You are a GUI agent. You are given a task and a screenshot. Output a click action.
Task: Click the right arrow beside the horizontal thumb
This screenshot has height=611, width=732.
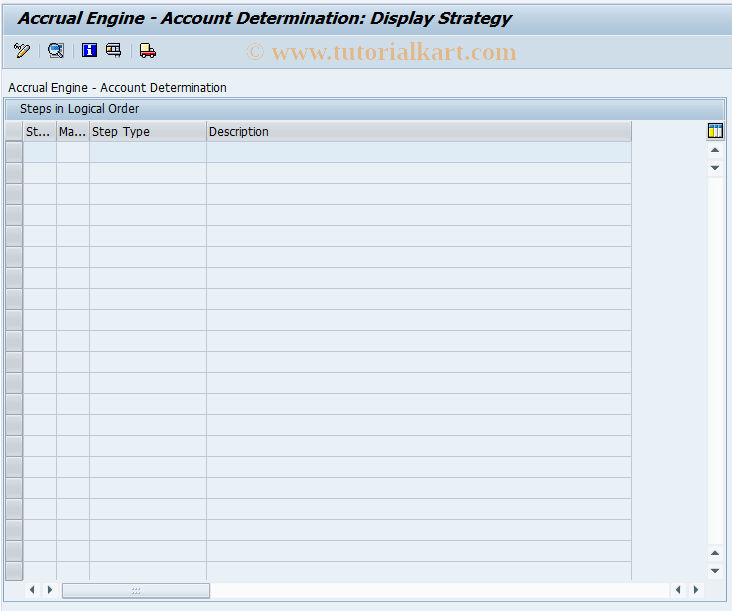click(x=49, y=590)
